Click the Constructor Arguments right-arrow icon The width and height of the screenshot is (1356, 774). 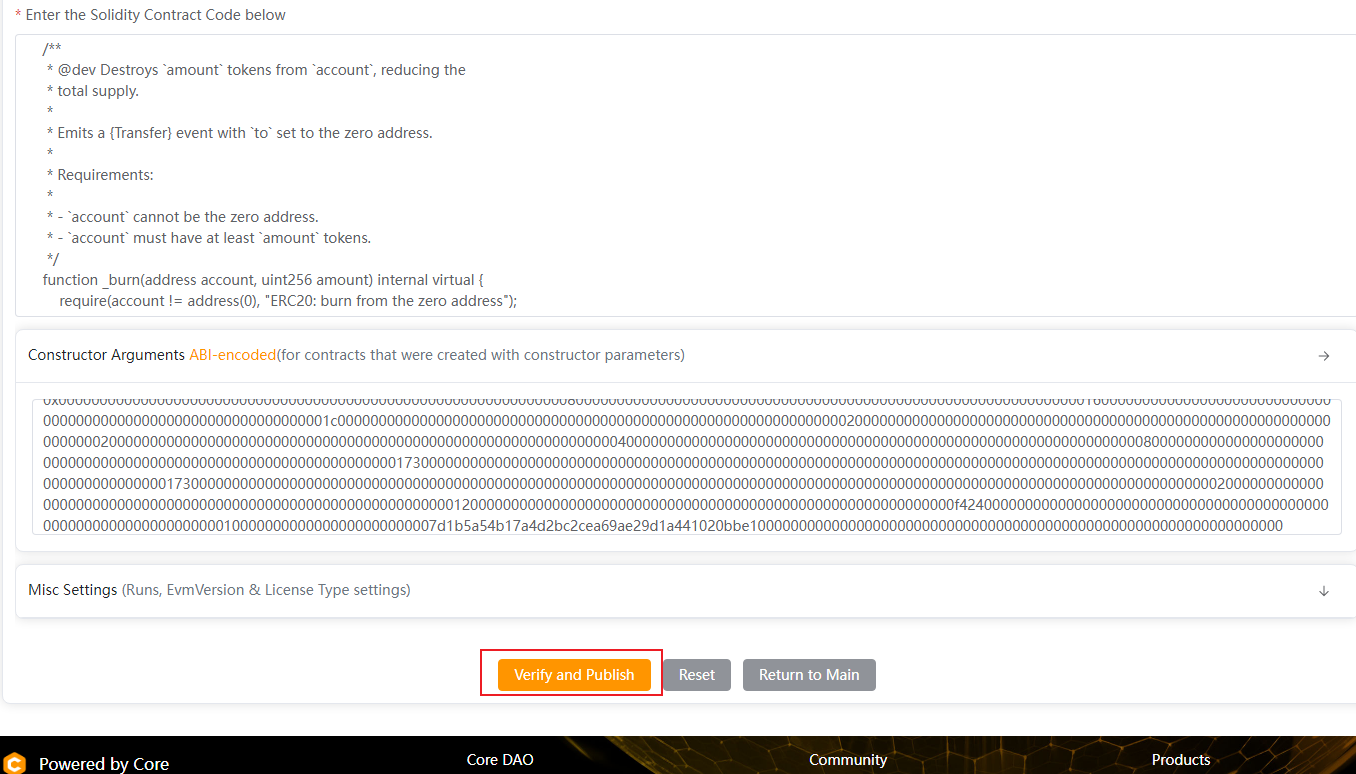pyautogui.click(x=1323, y=356)
